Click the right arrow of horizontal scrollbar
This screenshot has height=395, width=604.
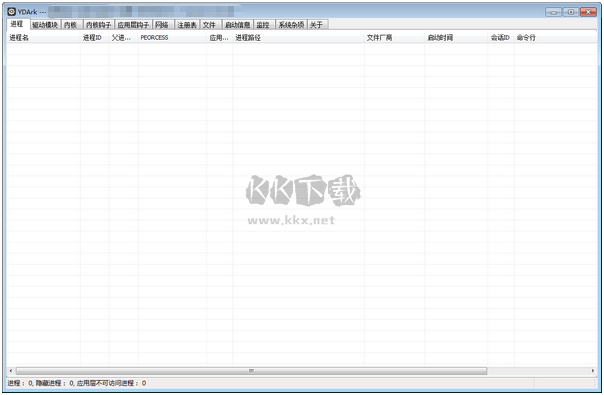pyautogui.click(x=593, y=371)
